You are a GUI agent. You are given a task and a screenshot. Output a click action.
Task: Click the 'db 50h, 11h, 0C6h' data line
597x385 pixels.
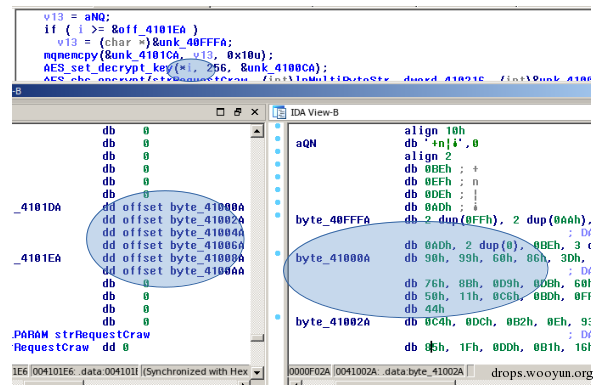(497, 297)
